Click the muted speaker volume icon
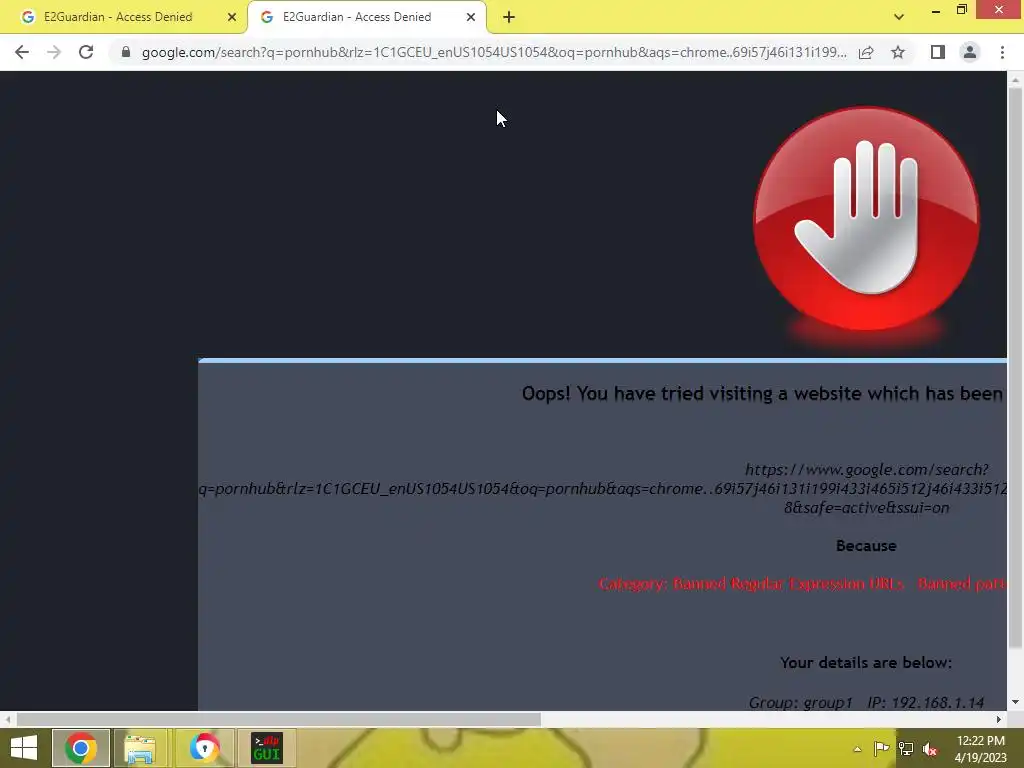 point(930,749)
